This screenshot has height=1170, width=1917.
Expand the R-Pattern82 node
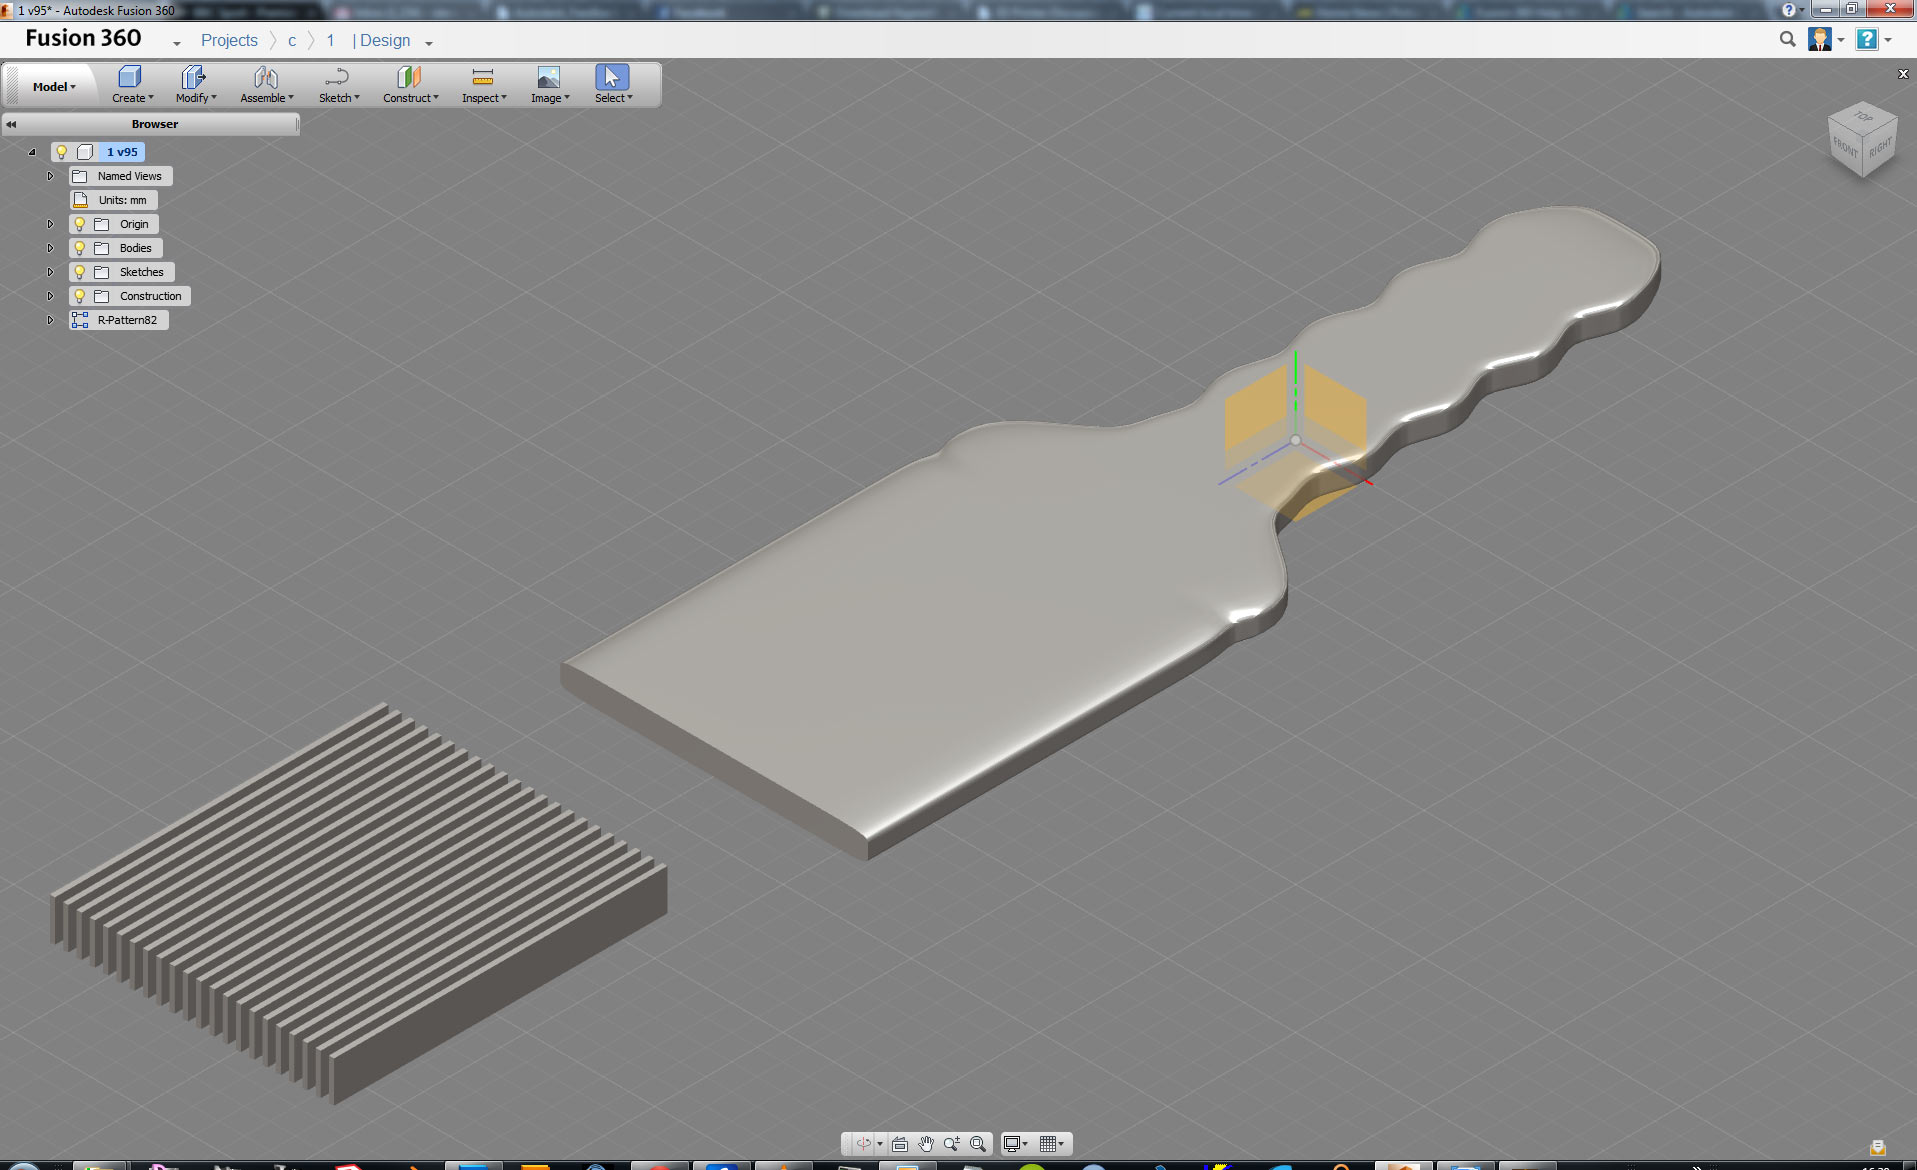tap(50, 320)
